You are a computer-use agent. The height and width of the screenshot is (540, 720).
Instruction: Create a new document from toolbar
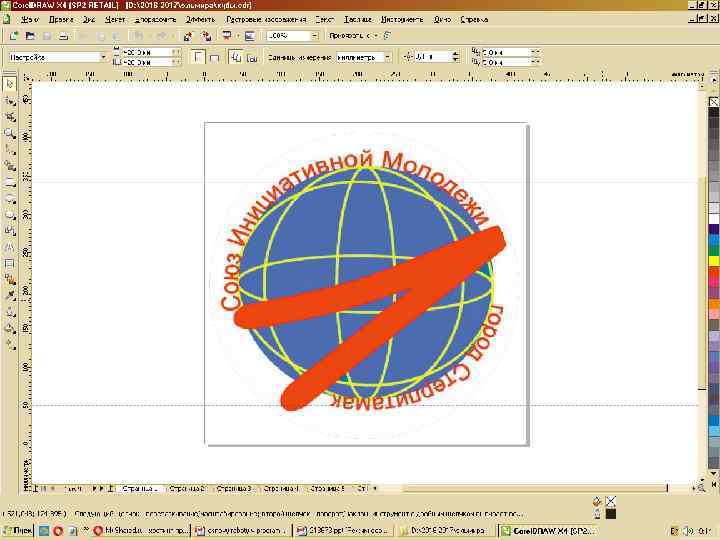[14, 36]
